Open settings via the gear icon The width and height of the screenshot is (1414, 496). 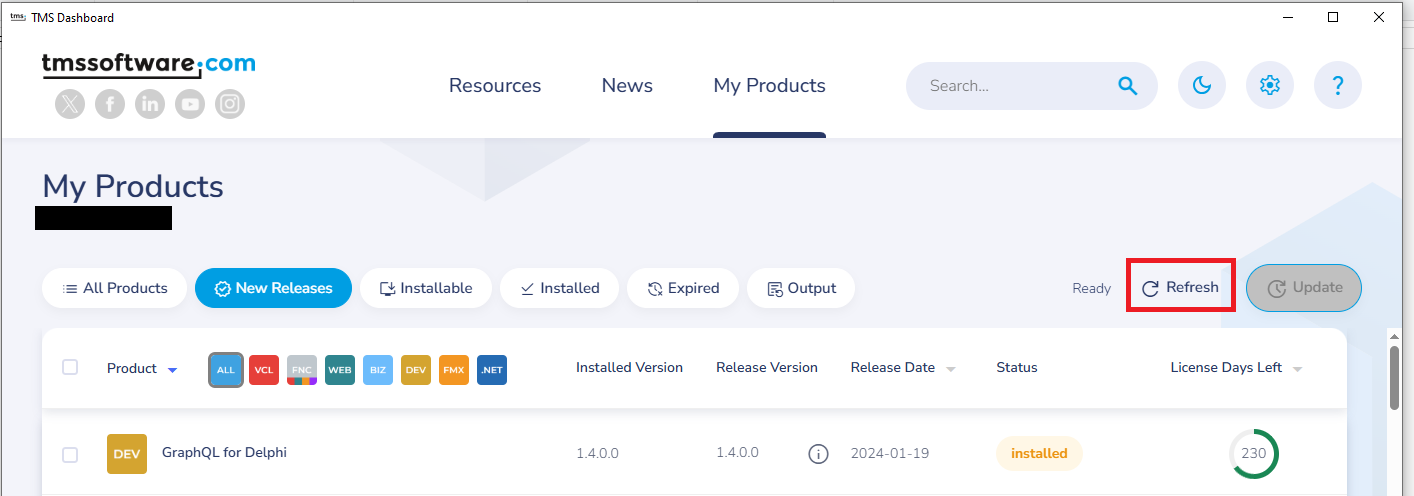[x=1270, y=86]
